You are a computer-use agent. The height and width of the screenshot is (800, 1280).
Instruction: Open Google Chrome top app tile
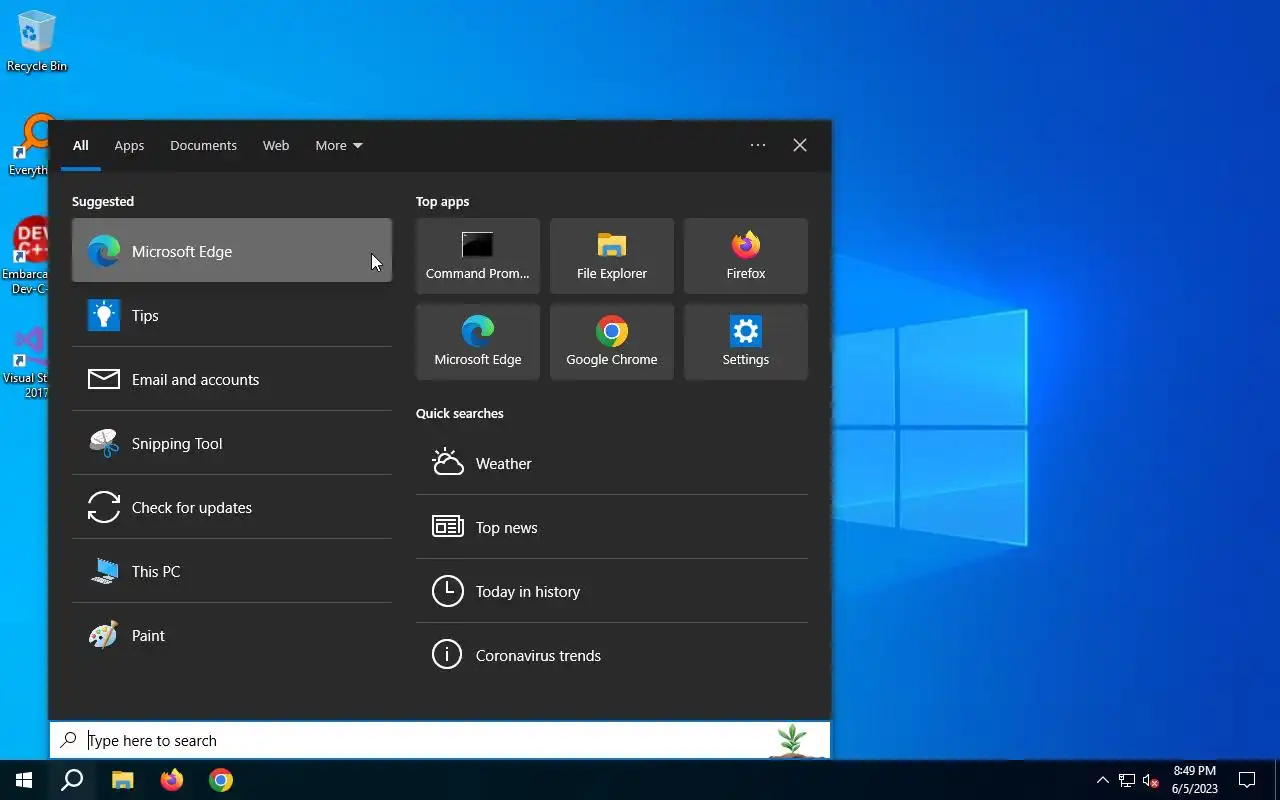coord(612,342)
